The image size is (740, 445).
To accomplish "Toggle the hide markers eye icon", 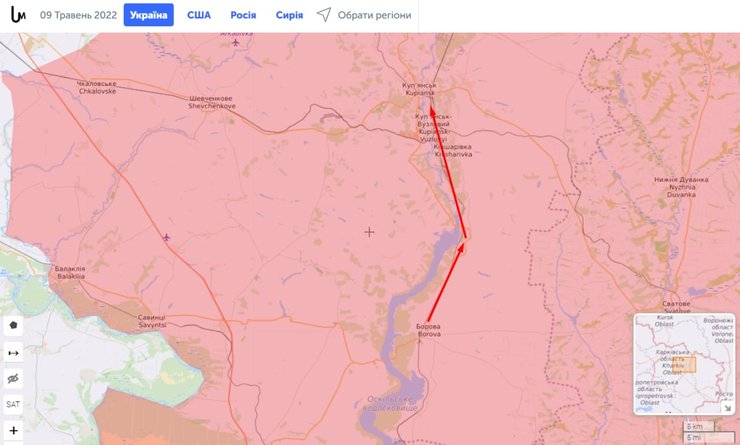I will tap(13, 379).
